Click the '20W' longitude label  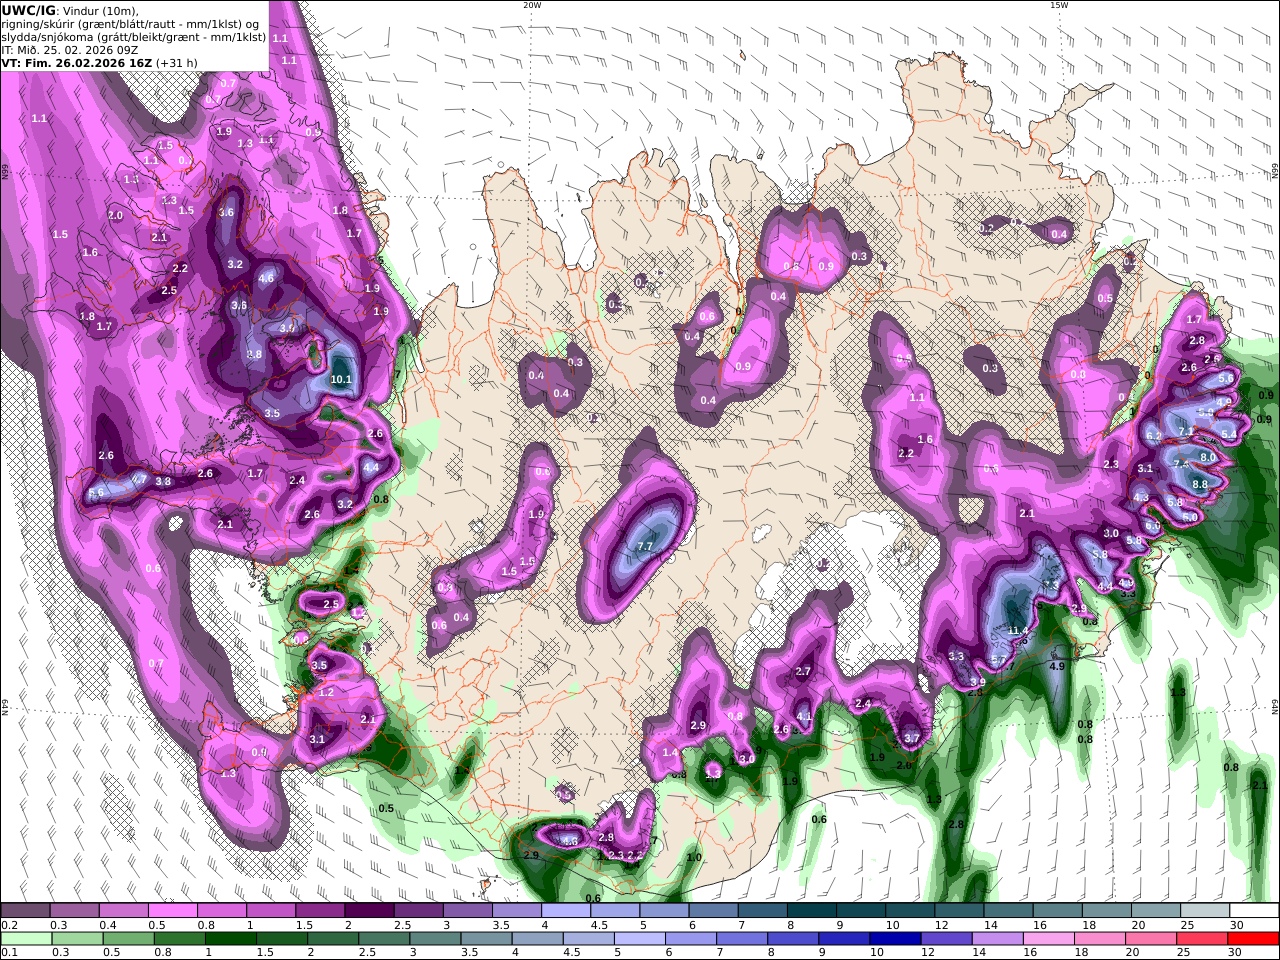[531, 5]
